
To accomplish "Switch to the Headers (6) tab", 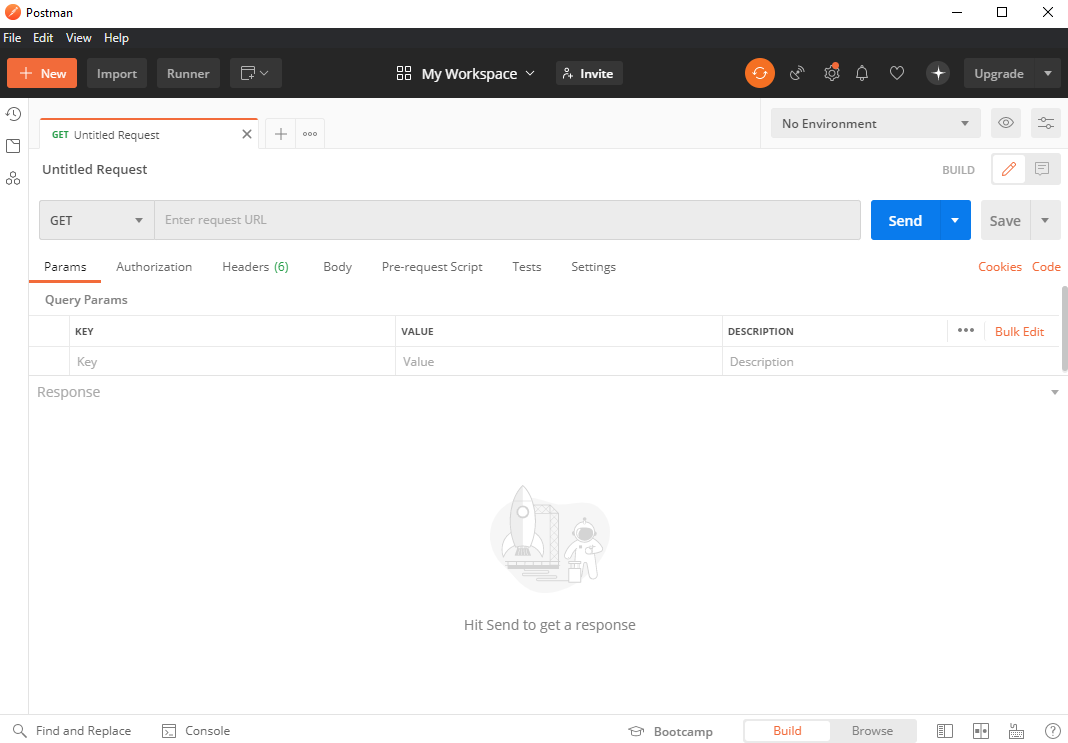I will point(255,266).
